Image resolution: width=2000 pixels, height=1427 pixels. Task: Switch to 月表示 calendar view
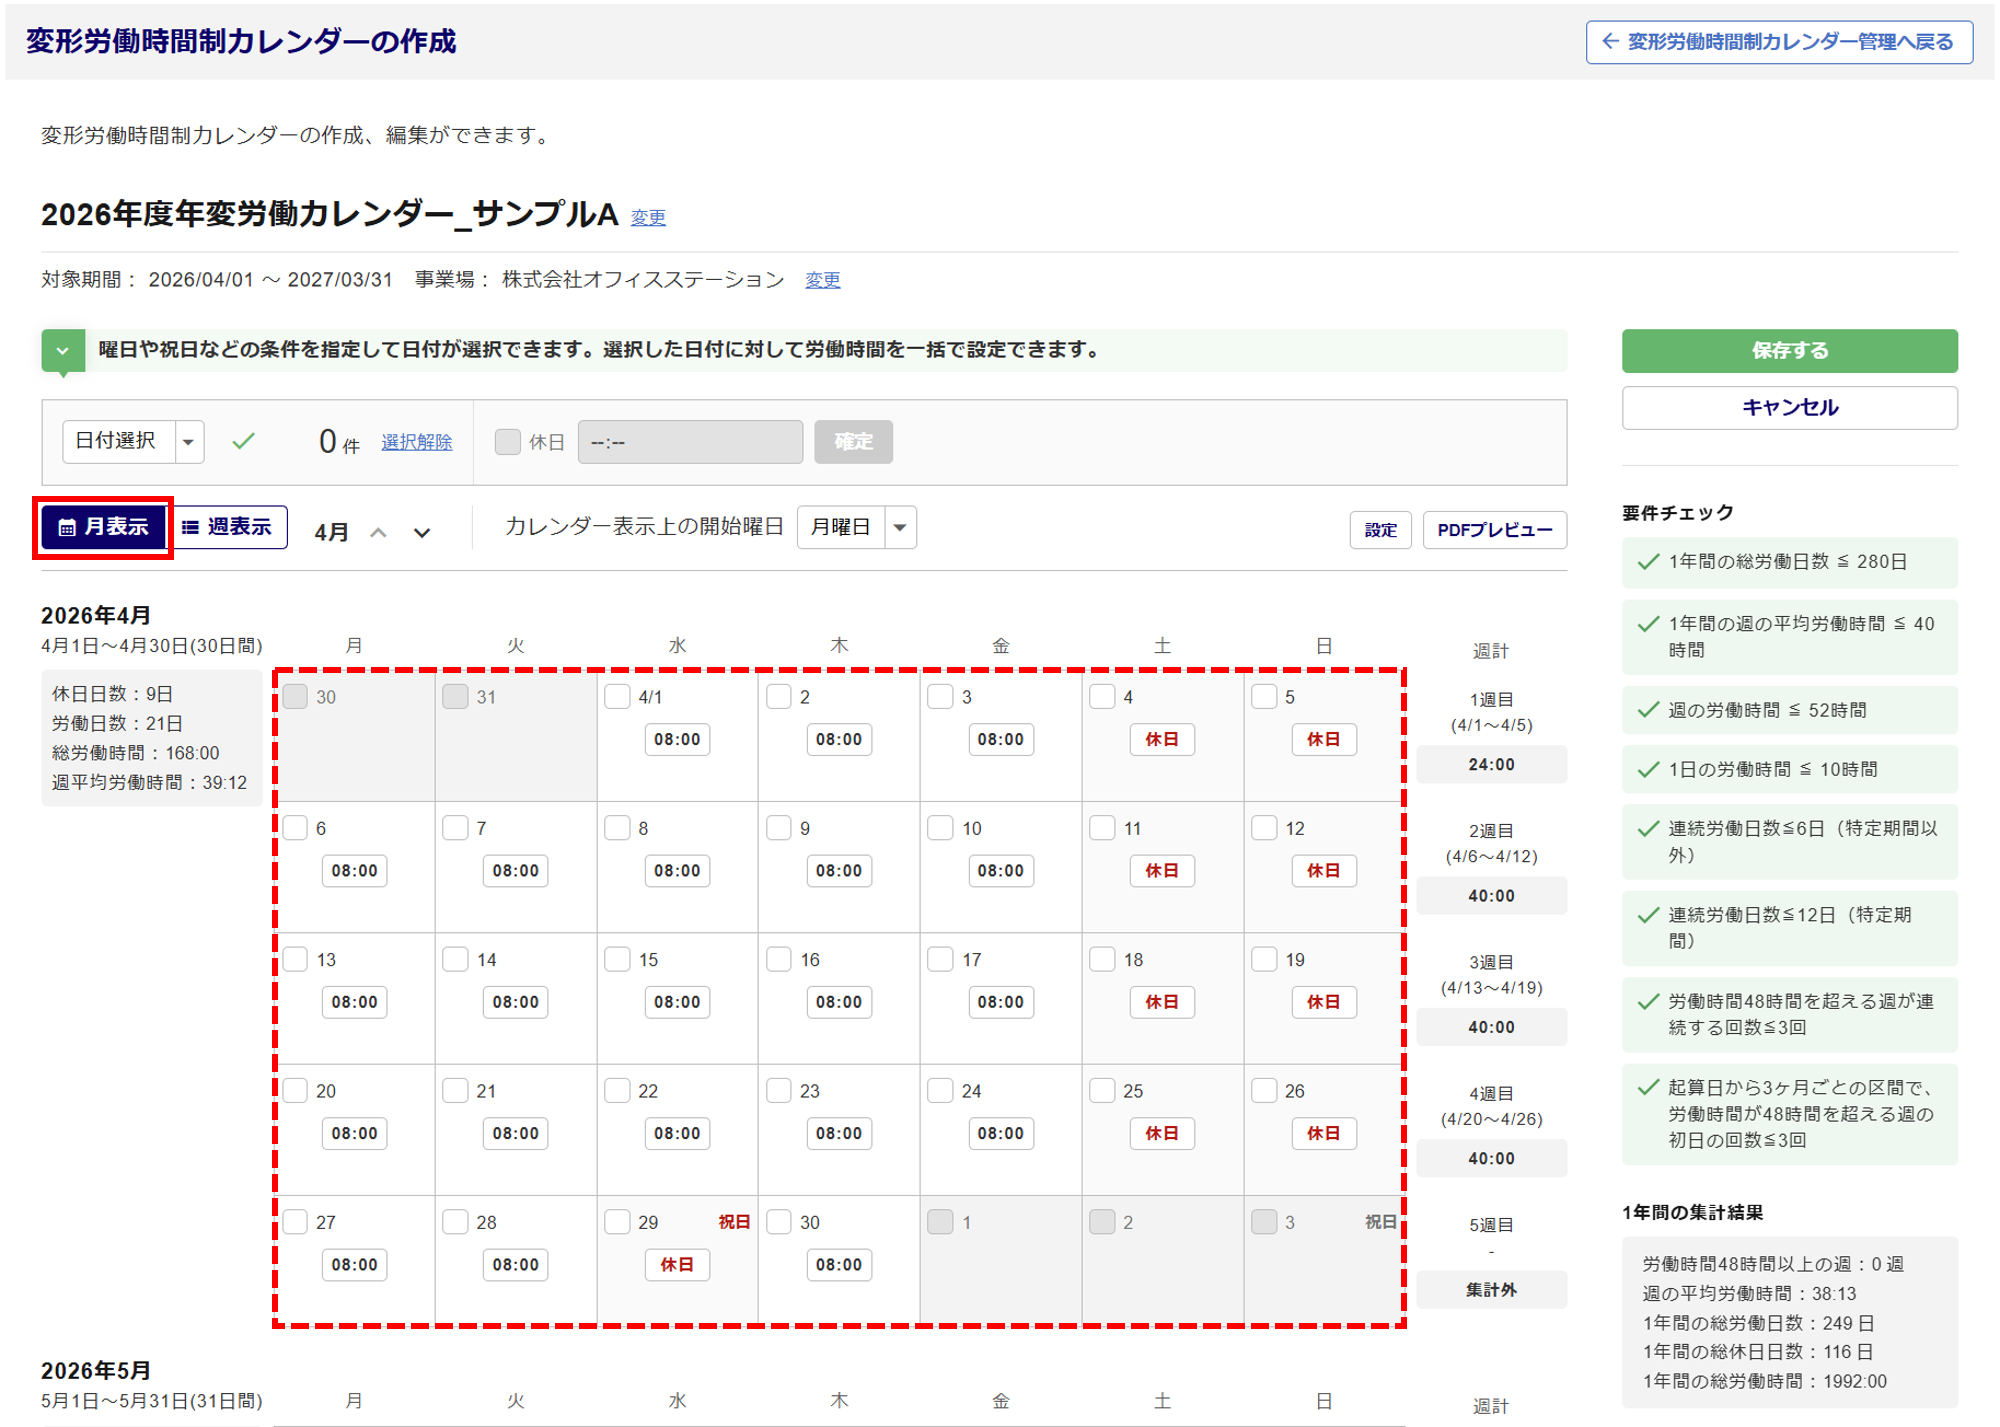pos(103,527)
